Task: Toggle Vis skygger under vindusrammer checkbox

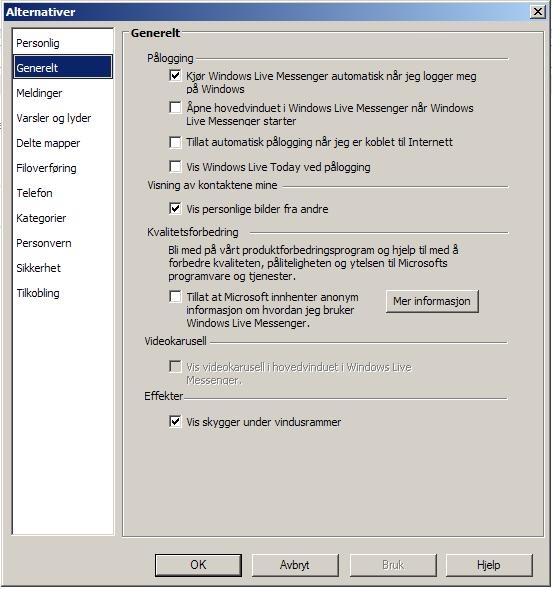Action: (175, 421)
